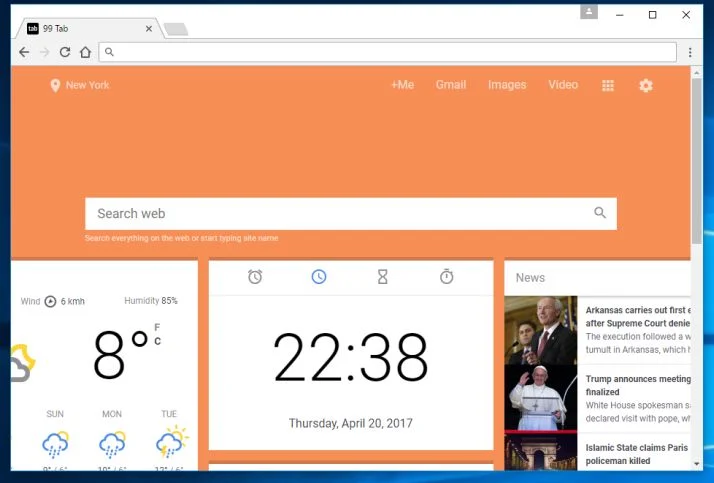Click the MON forecast rain icon
The height and width of the screenshot is (483, 714).
point(112,445)
